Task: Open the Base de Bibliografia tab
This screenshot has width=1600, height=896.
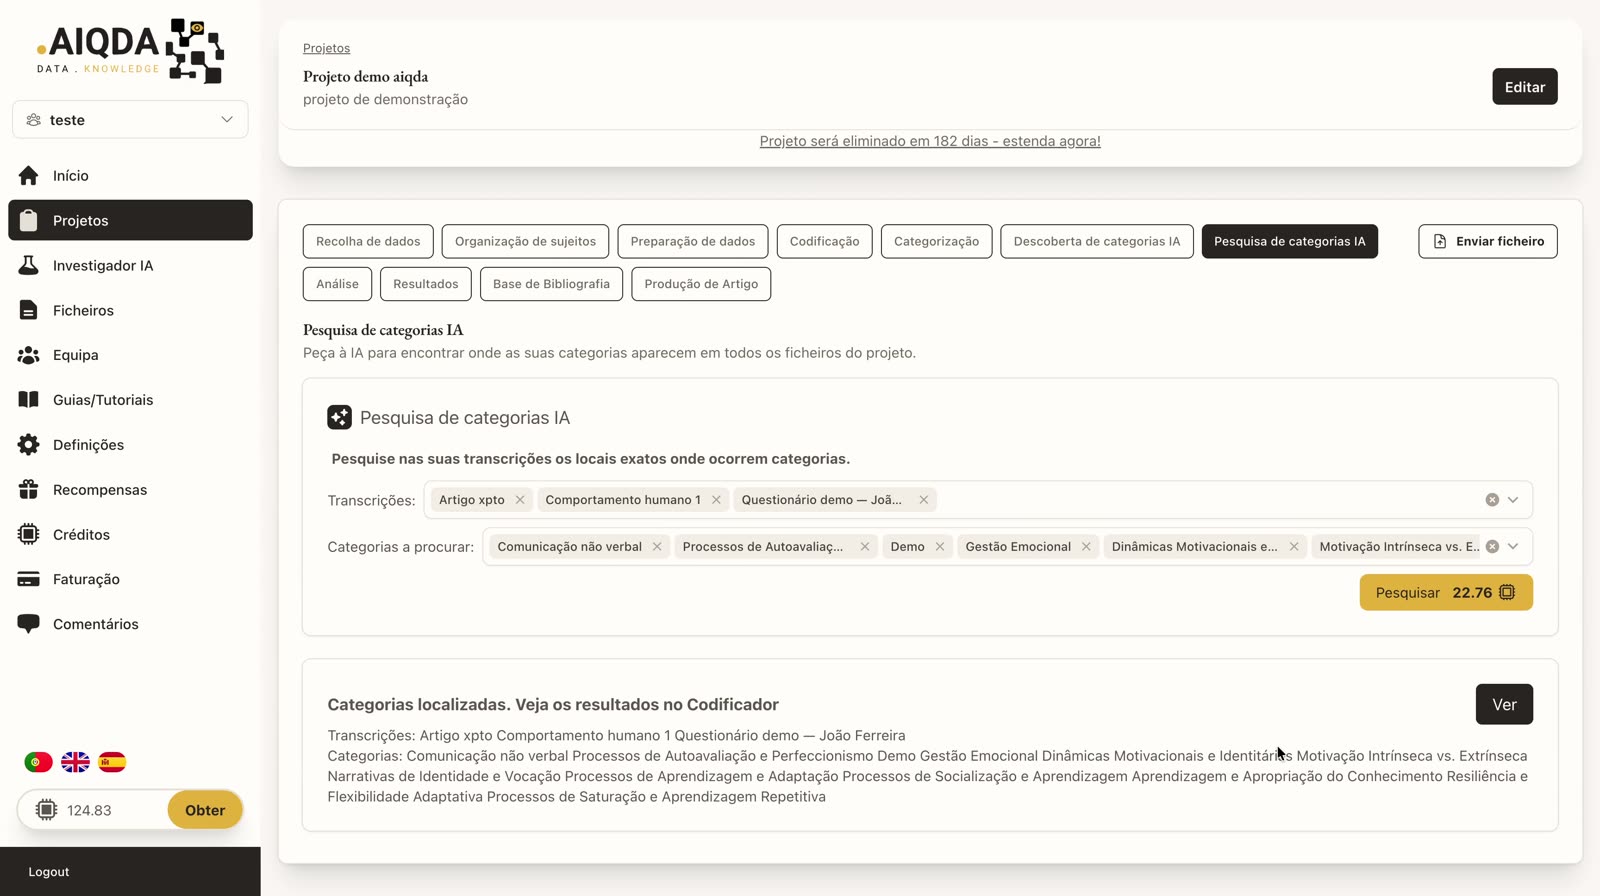Action: point(551,284)
